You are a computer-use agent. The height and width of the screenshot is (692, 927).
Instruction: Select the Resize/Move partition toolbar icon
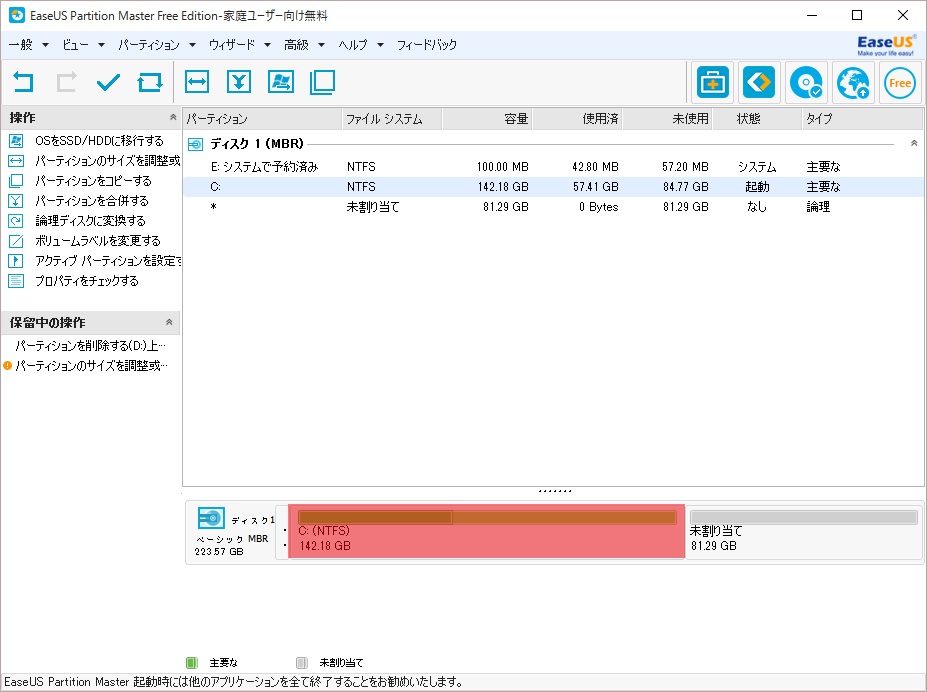pyautogui.click(x=197, y=82)
